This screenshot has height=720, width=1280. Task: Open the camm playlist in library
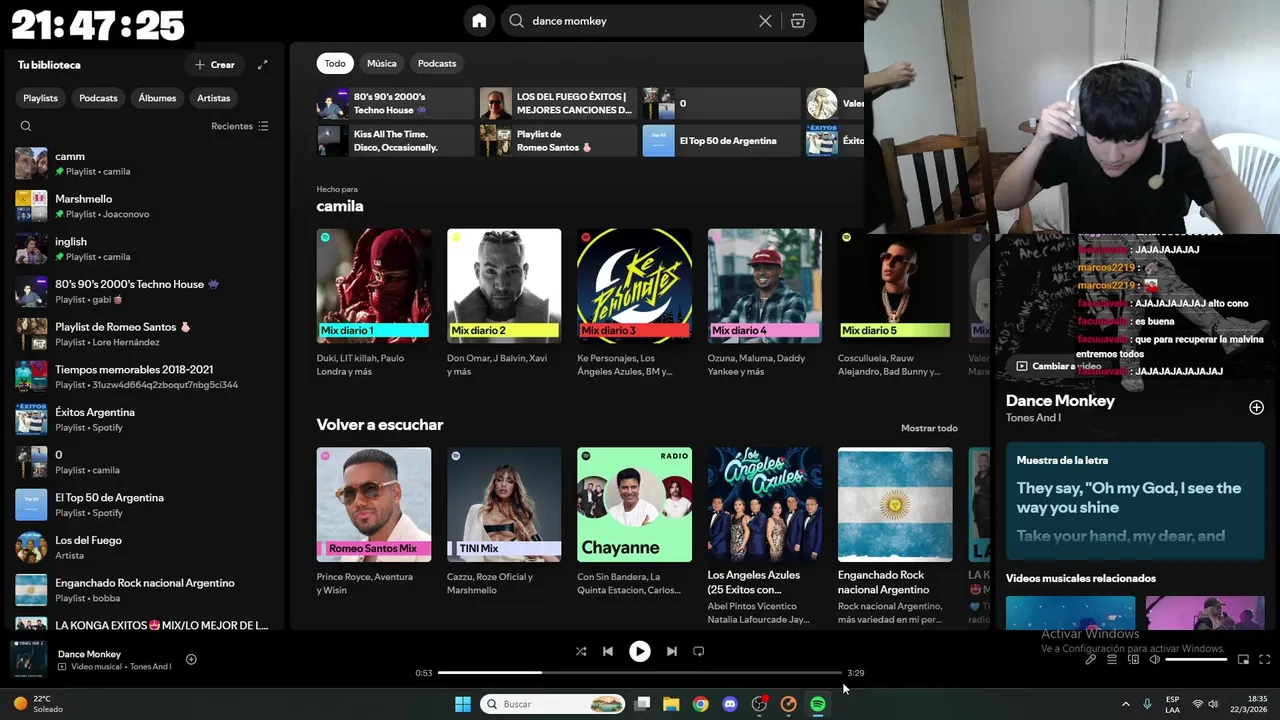pos(143,163)
